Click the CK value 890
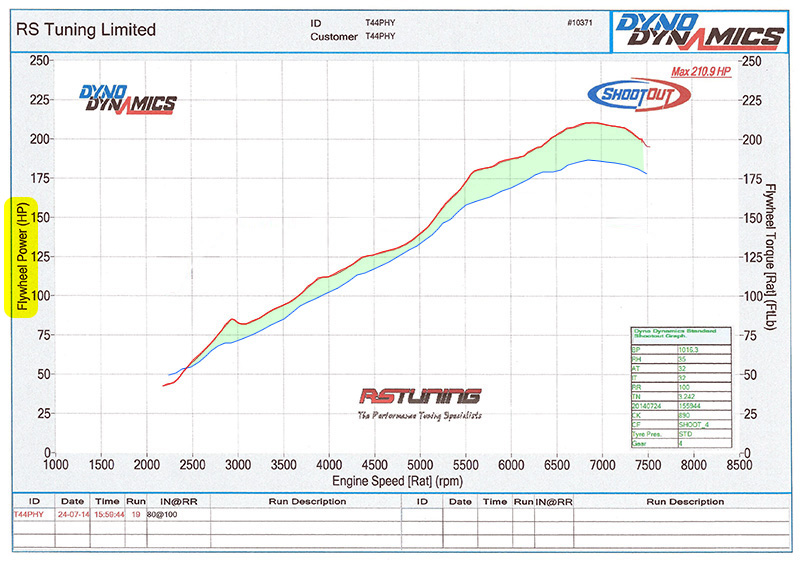The image size is (800, 561). pyautogui.click(x=684, y=415)
